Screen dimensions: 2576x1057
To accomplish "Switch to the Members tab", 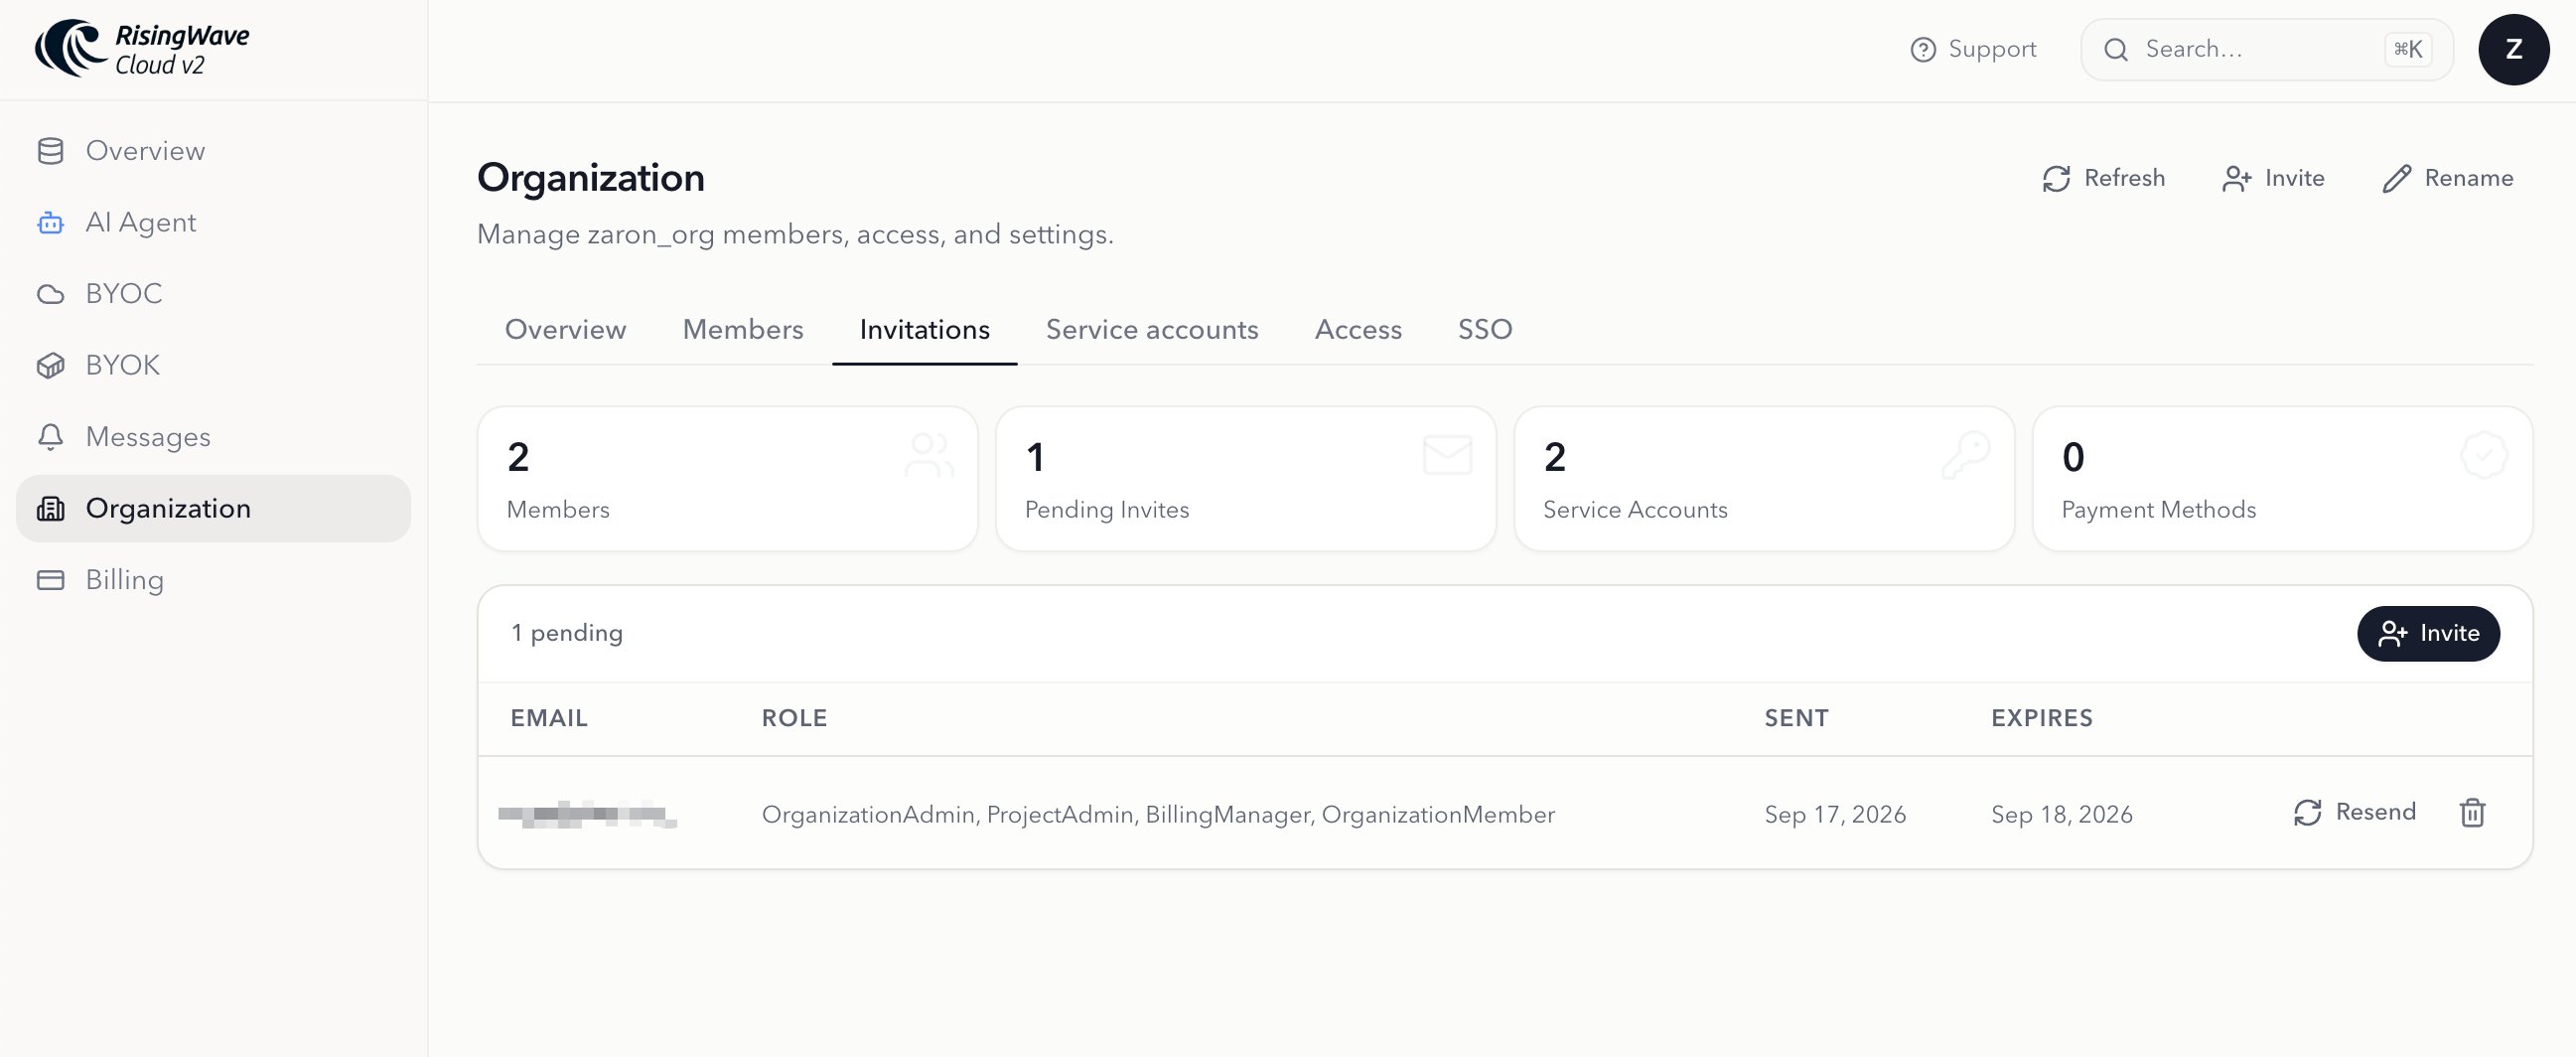I will pos(743,330).
